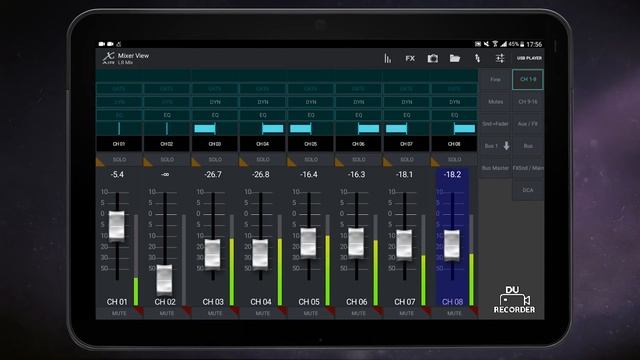Open the folder icon in the toolbar
Viewport: 640px width, 360px height.
455,58
